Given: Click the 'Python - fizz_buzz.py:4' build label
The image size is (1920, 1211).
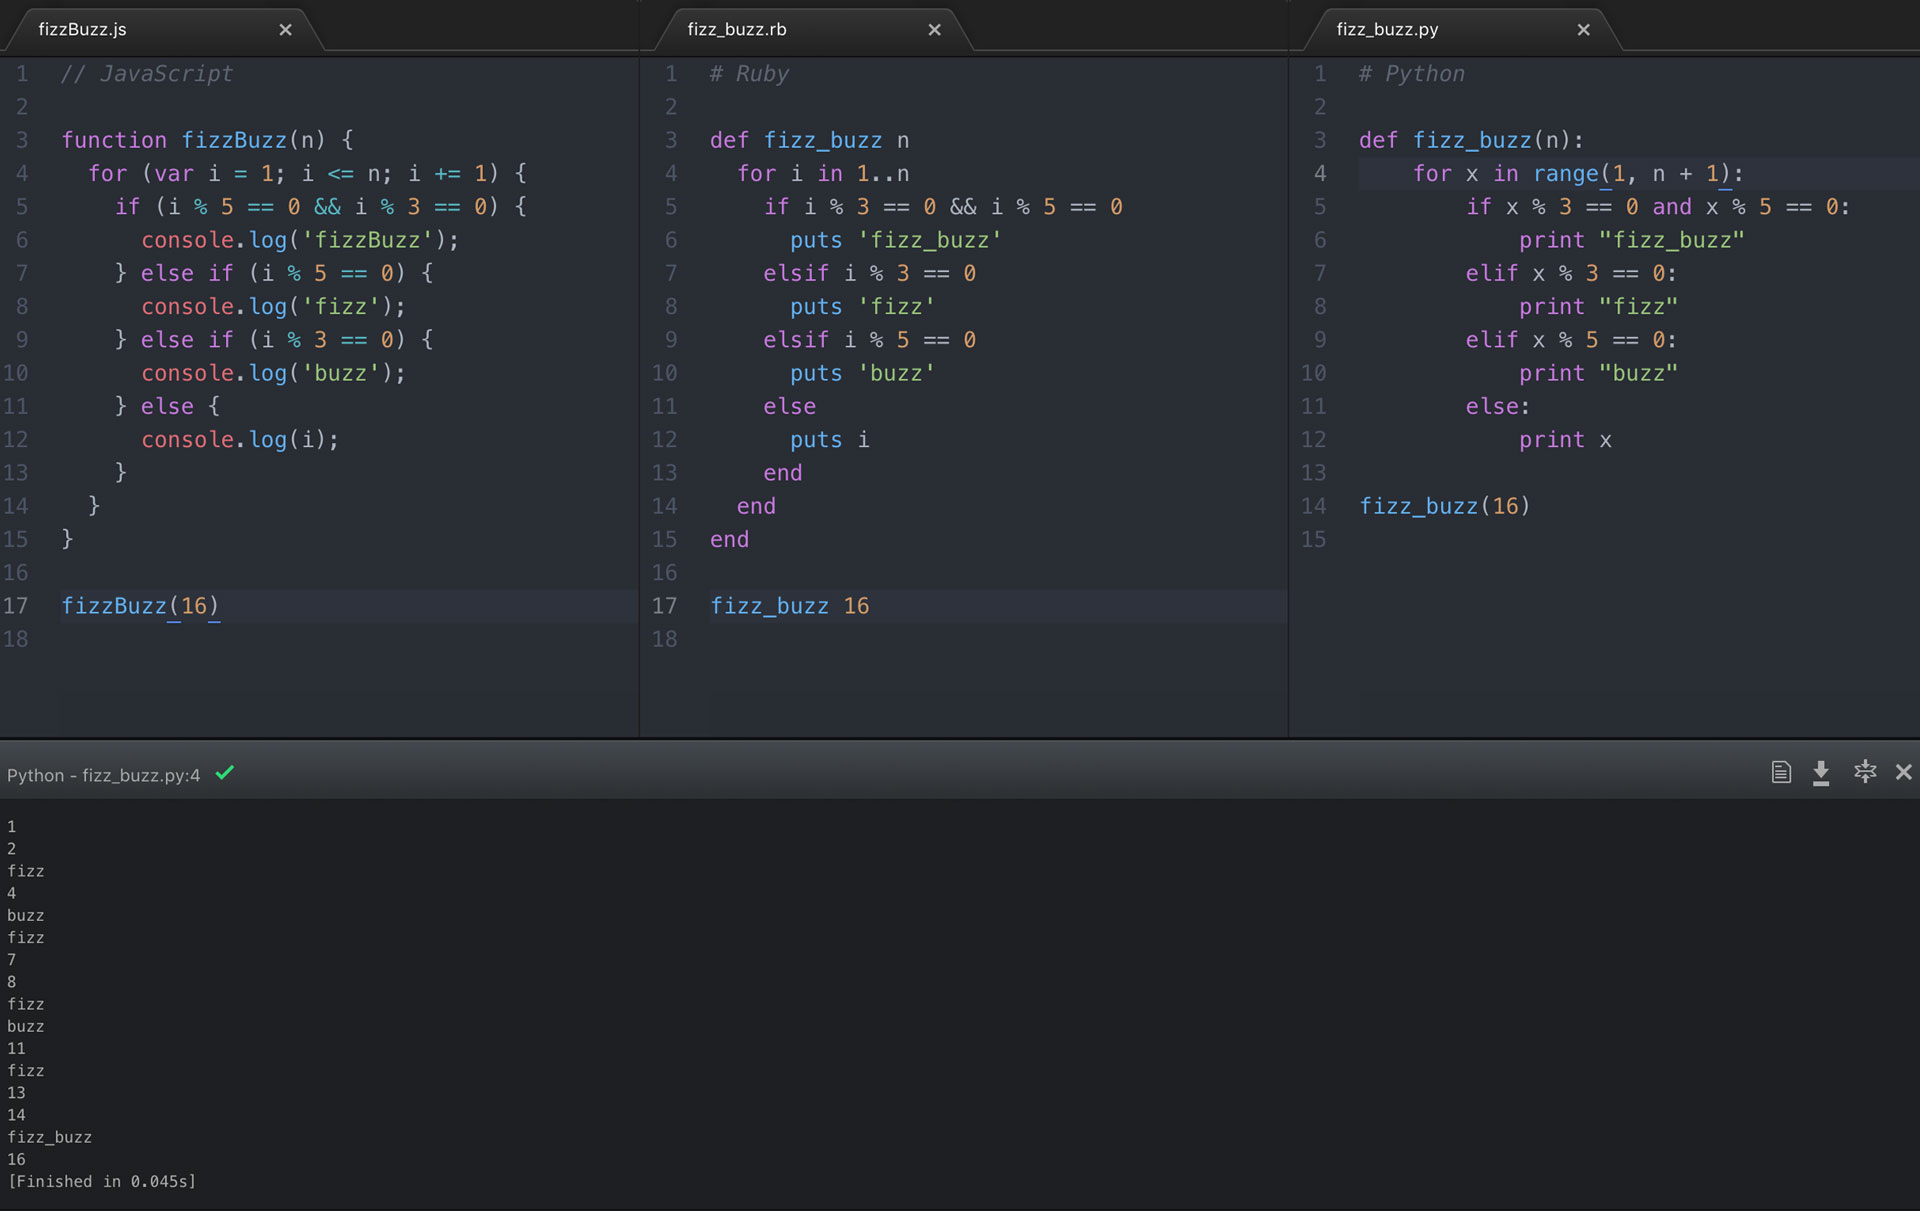Looking at the screenshot, I should 104,775.
